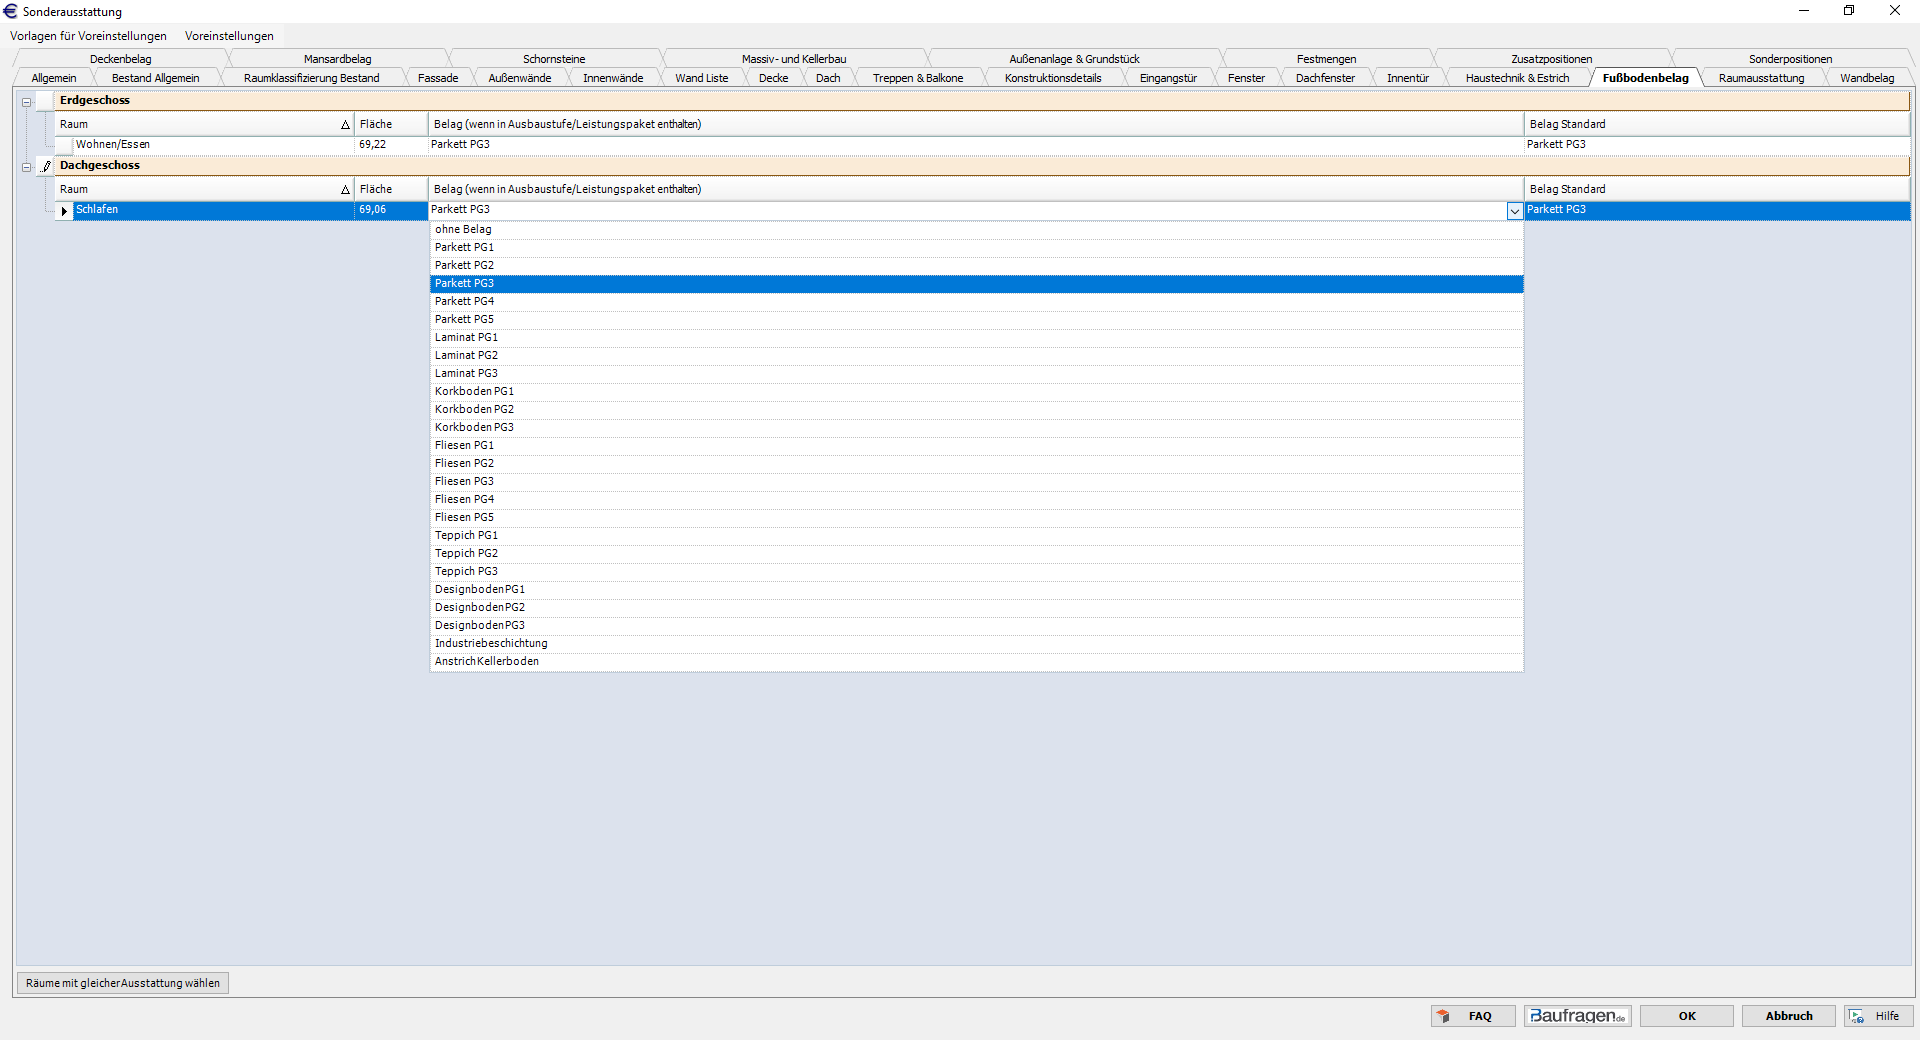Collapse the Dachgeschoss group
This screenshot has height=1040, width=1920.
click(x=27, y=167)
